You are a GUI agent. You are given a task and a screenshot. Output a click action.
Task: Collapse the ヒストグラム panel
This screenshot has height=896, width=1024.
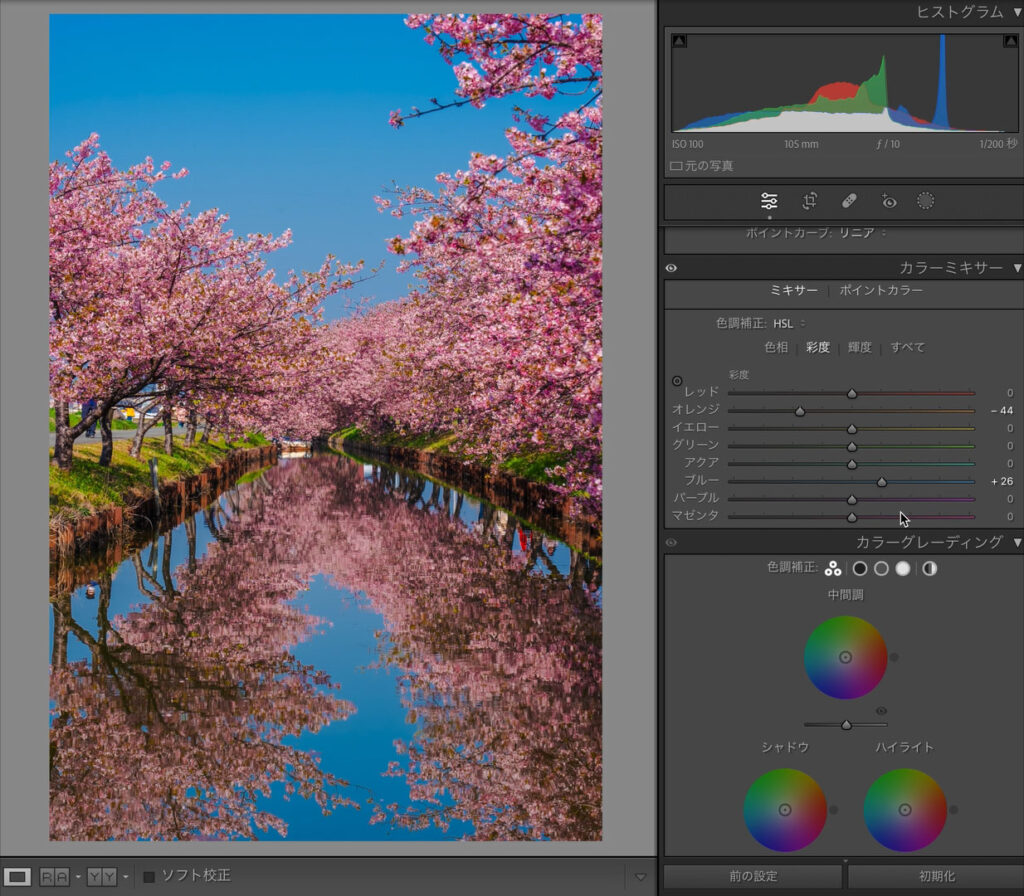tap(1017, 12)
